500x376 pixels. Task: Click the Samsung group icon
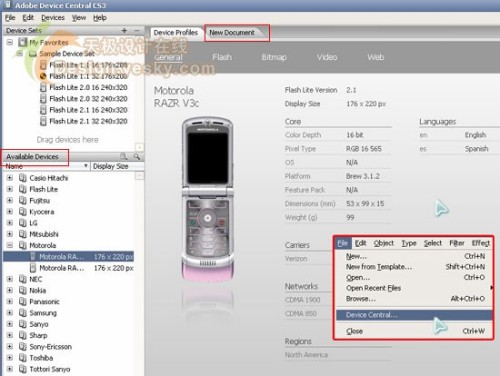(23, 313)
